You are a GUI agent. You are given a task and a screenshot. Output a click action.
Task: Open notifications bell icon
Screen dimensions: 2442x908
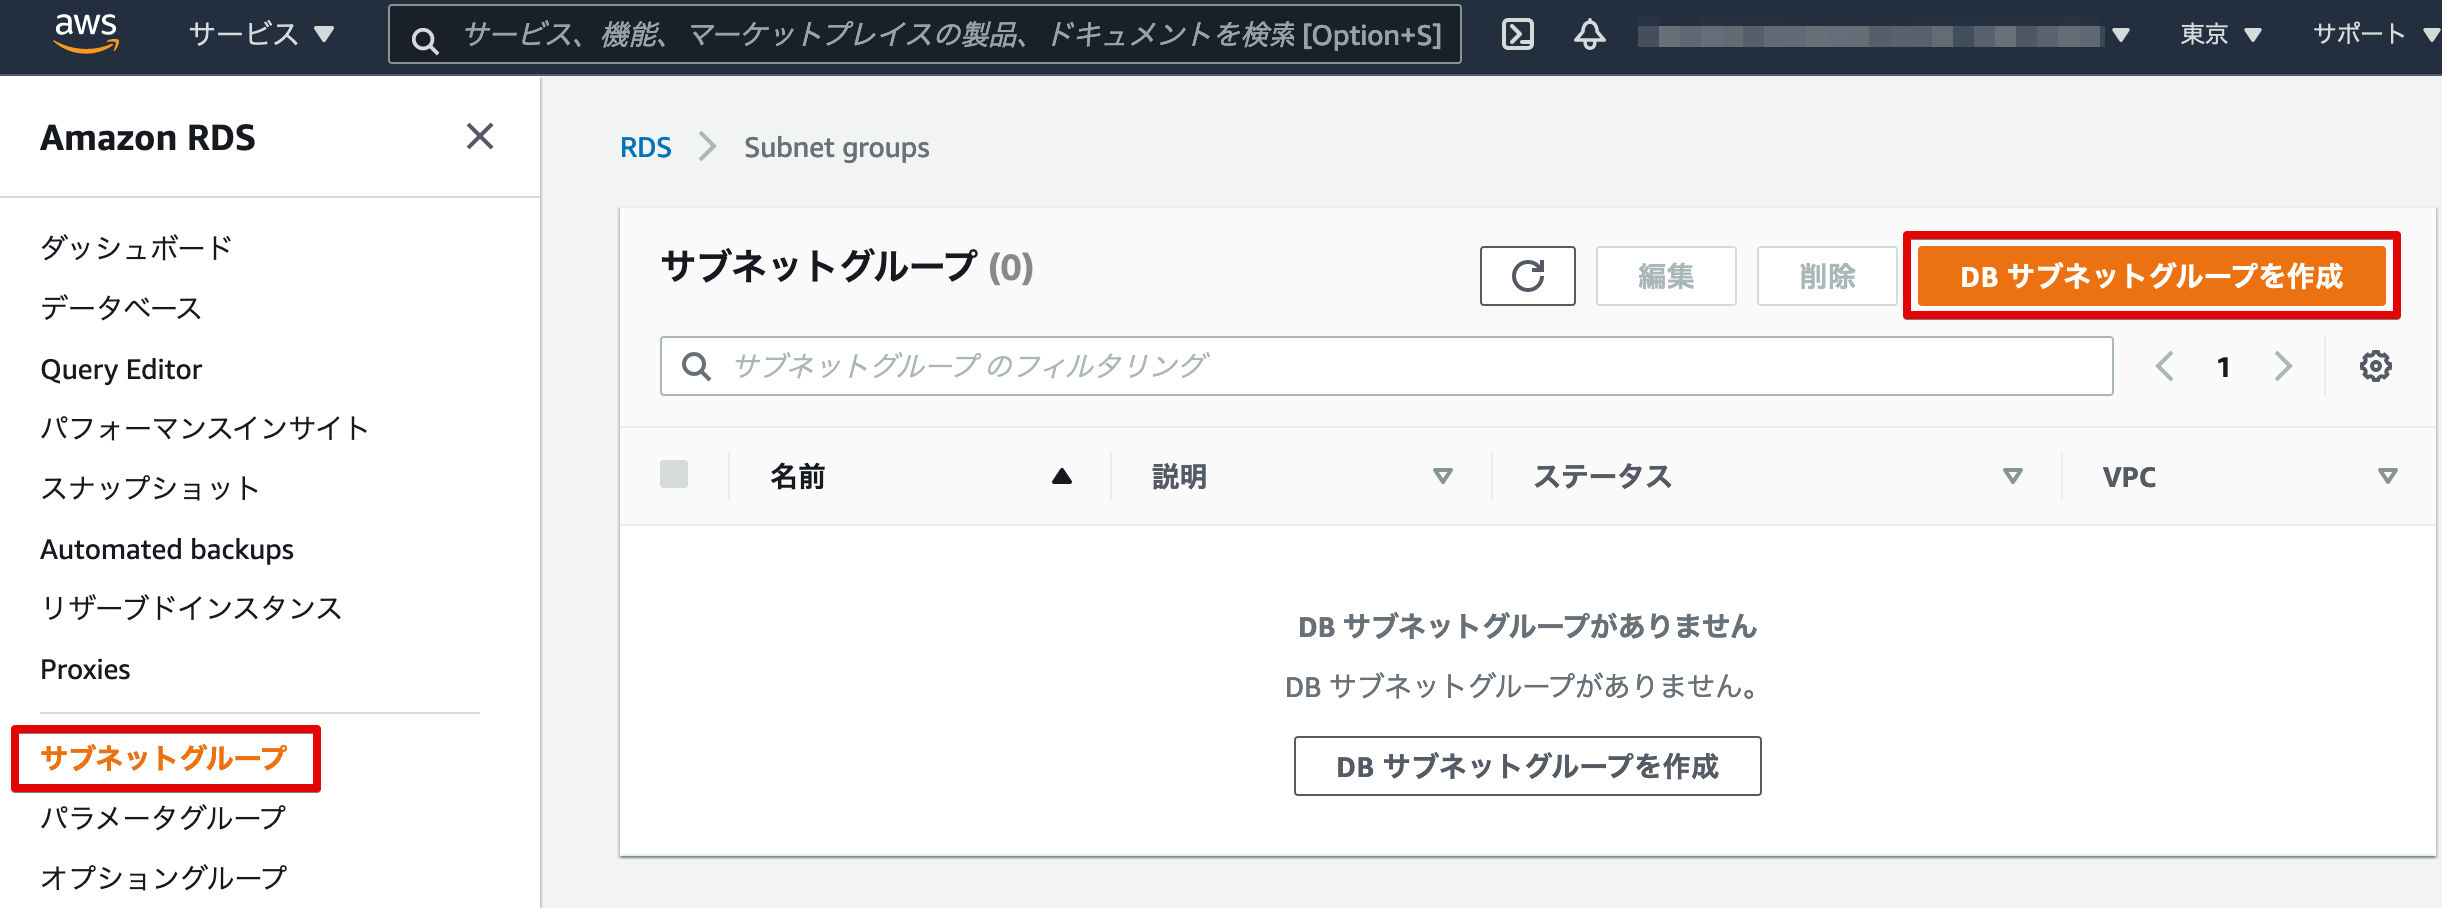coord(1589,34)
